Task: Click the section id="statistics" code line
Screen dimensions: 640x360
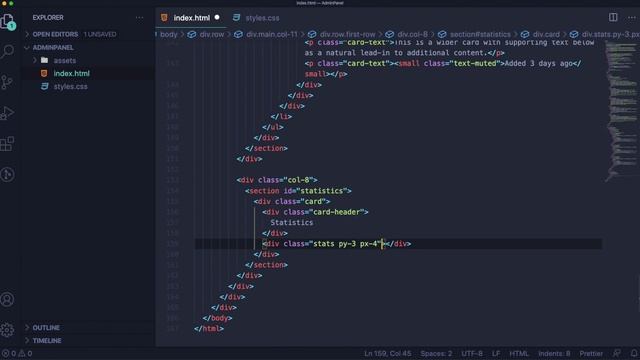Action: point(298,191)
